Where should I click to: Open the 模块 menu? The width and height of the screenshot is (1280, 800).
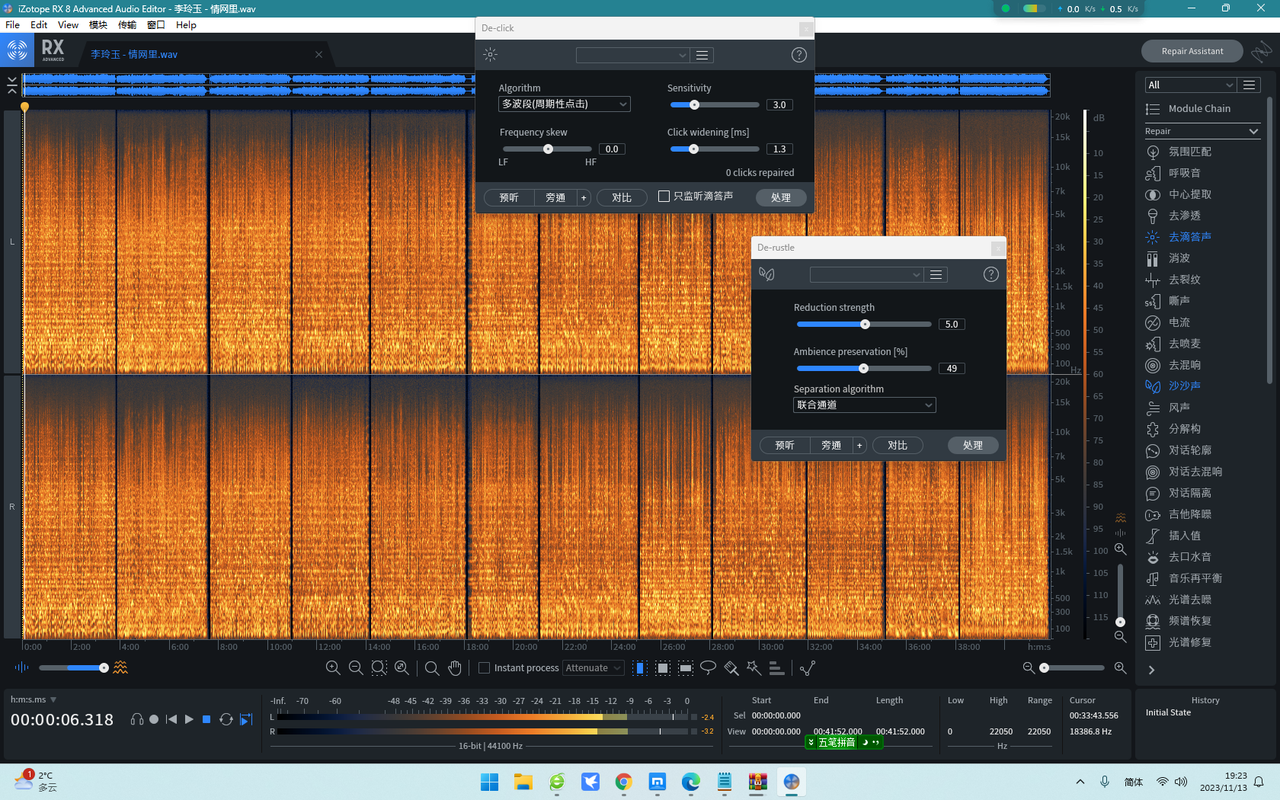point(98,24)
